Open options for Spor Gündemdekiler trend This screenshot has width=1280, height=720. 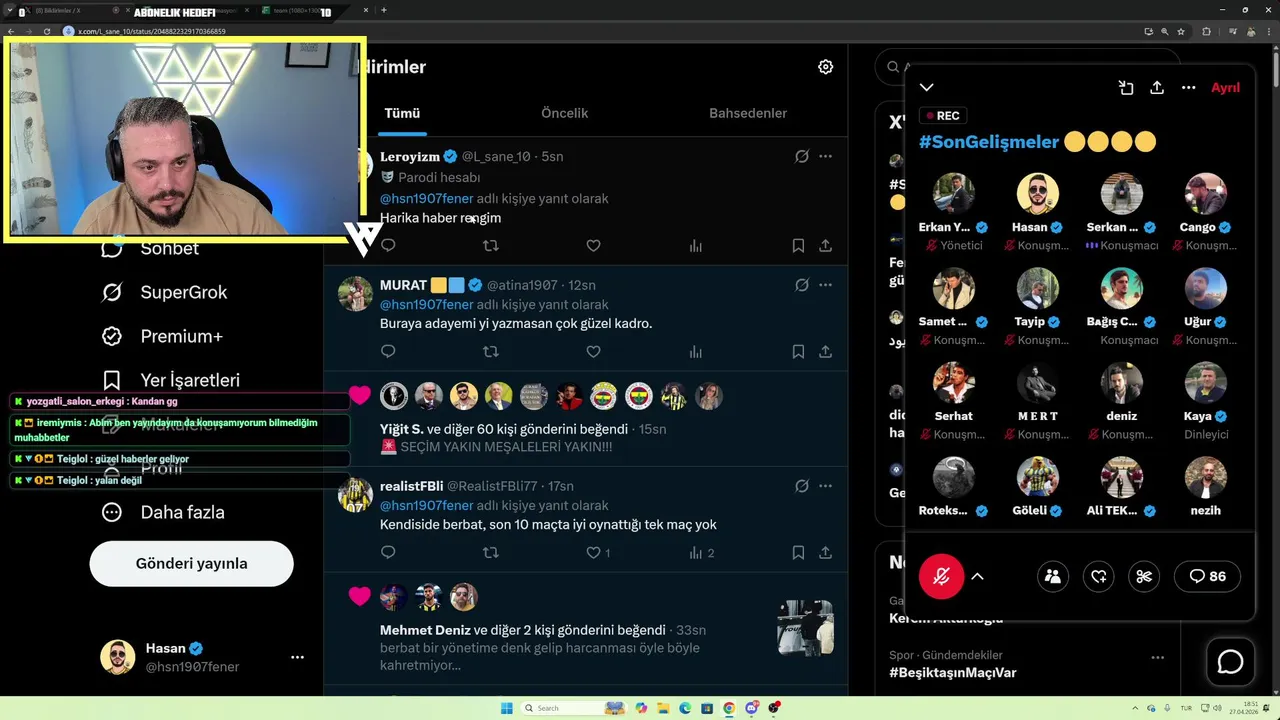pyautogui.click(x=1157, y=658)
